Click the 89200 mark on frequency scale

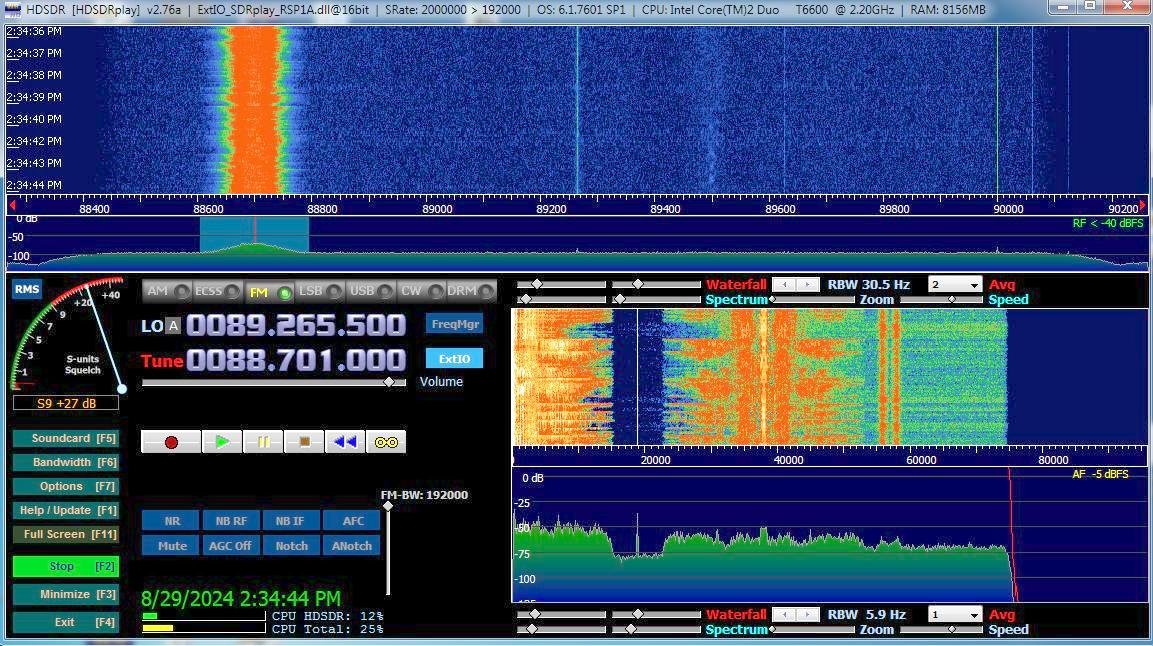(551, 209)
